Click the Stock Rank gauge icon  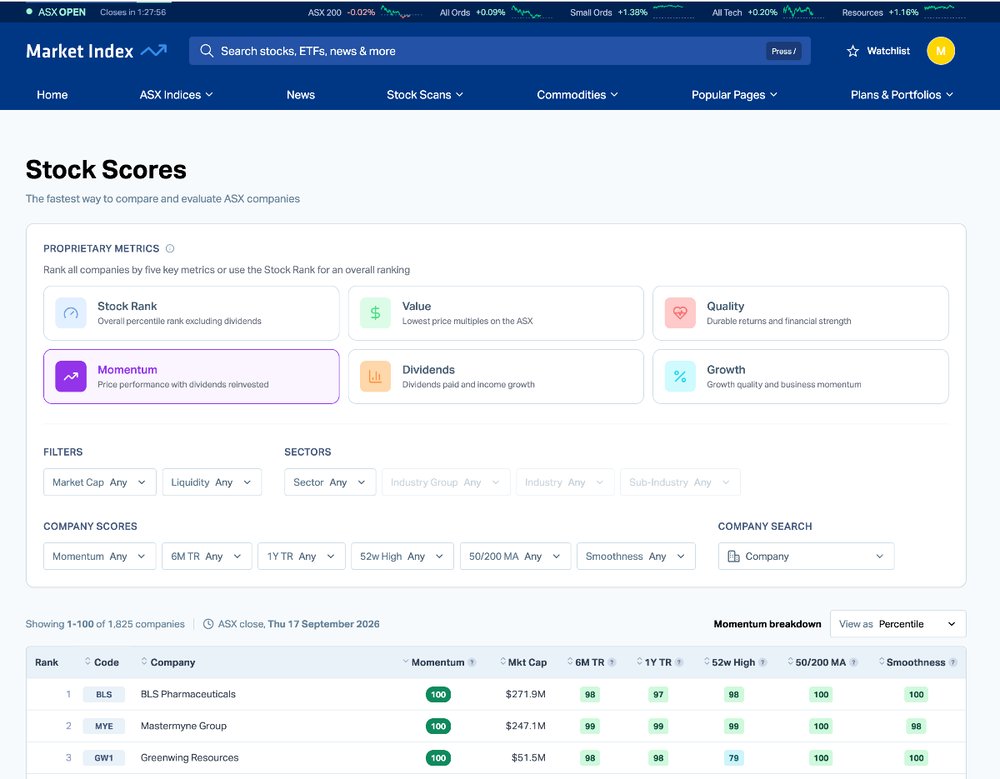(x=71, y=313)
